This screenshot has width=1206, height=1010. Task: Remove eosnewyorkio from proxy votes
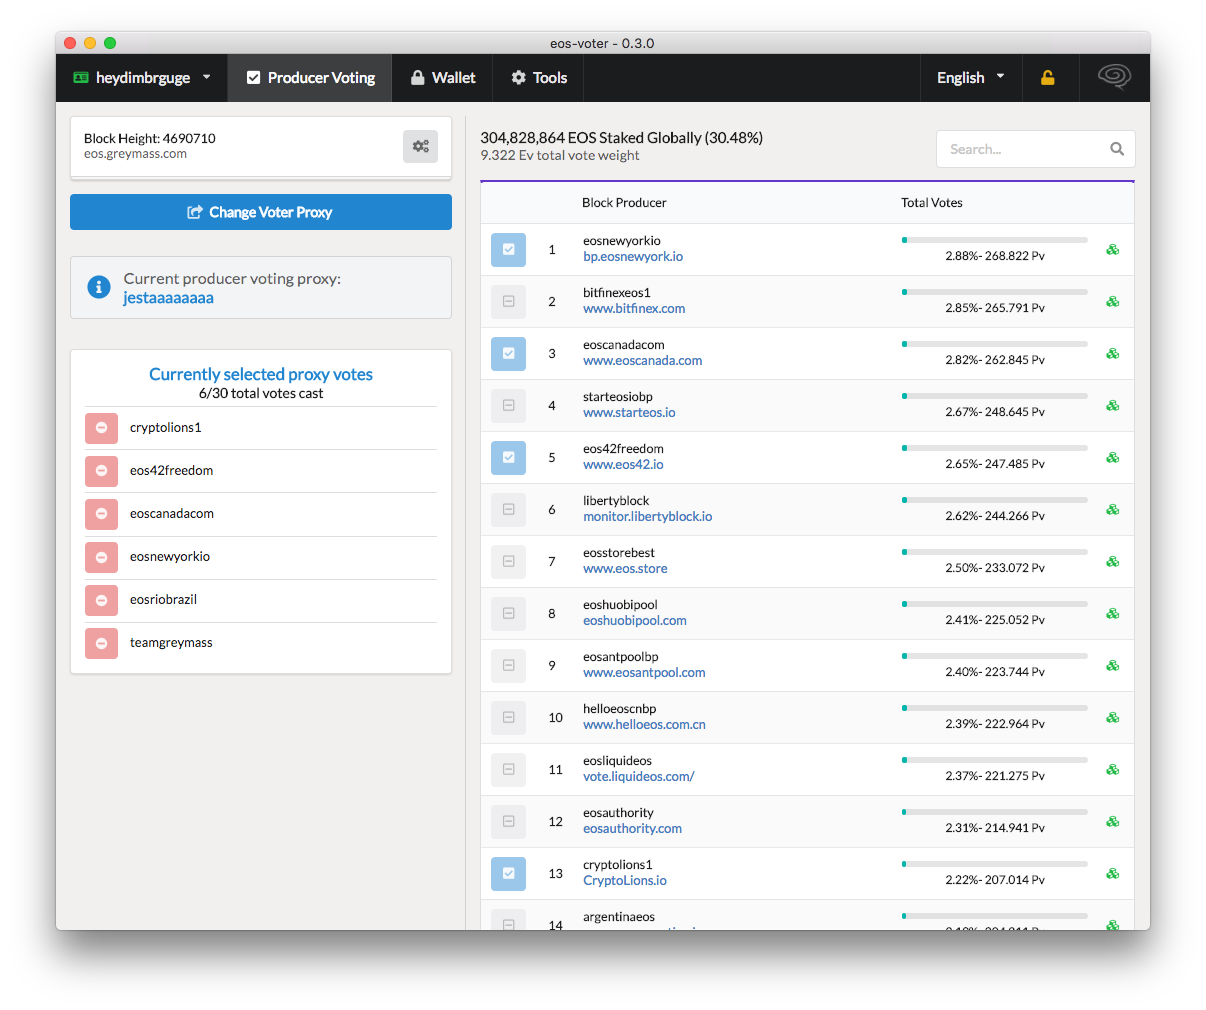pyautogui.click(x=101, y=557)
